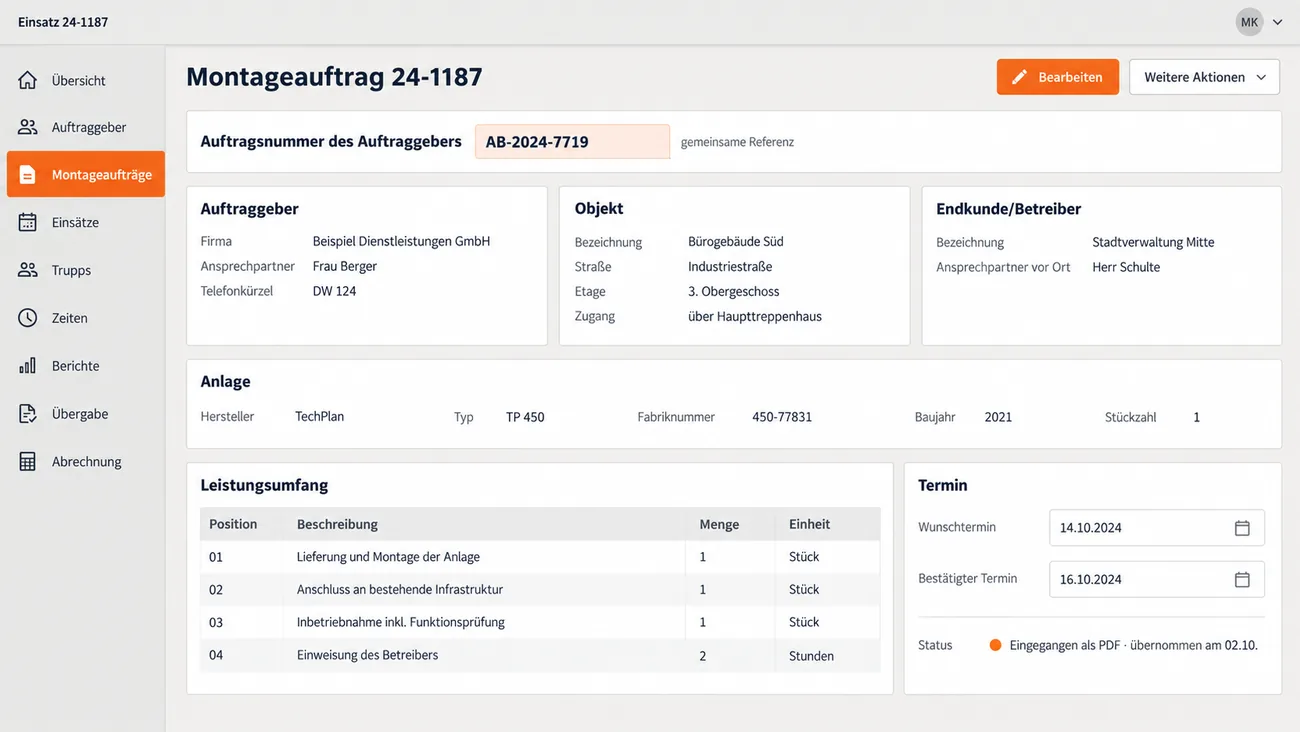Image resolution: width=1300 pixels, height=732 pixels.
Task: Click the Übersicht house icon
Action: pyautogui.click(x=28, y=80)
